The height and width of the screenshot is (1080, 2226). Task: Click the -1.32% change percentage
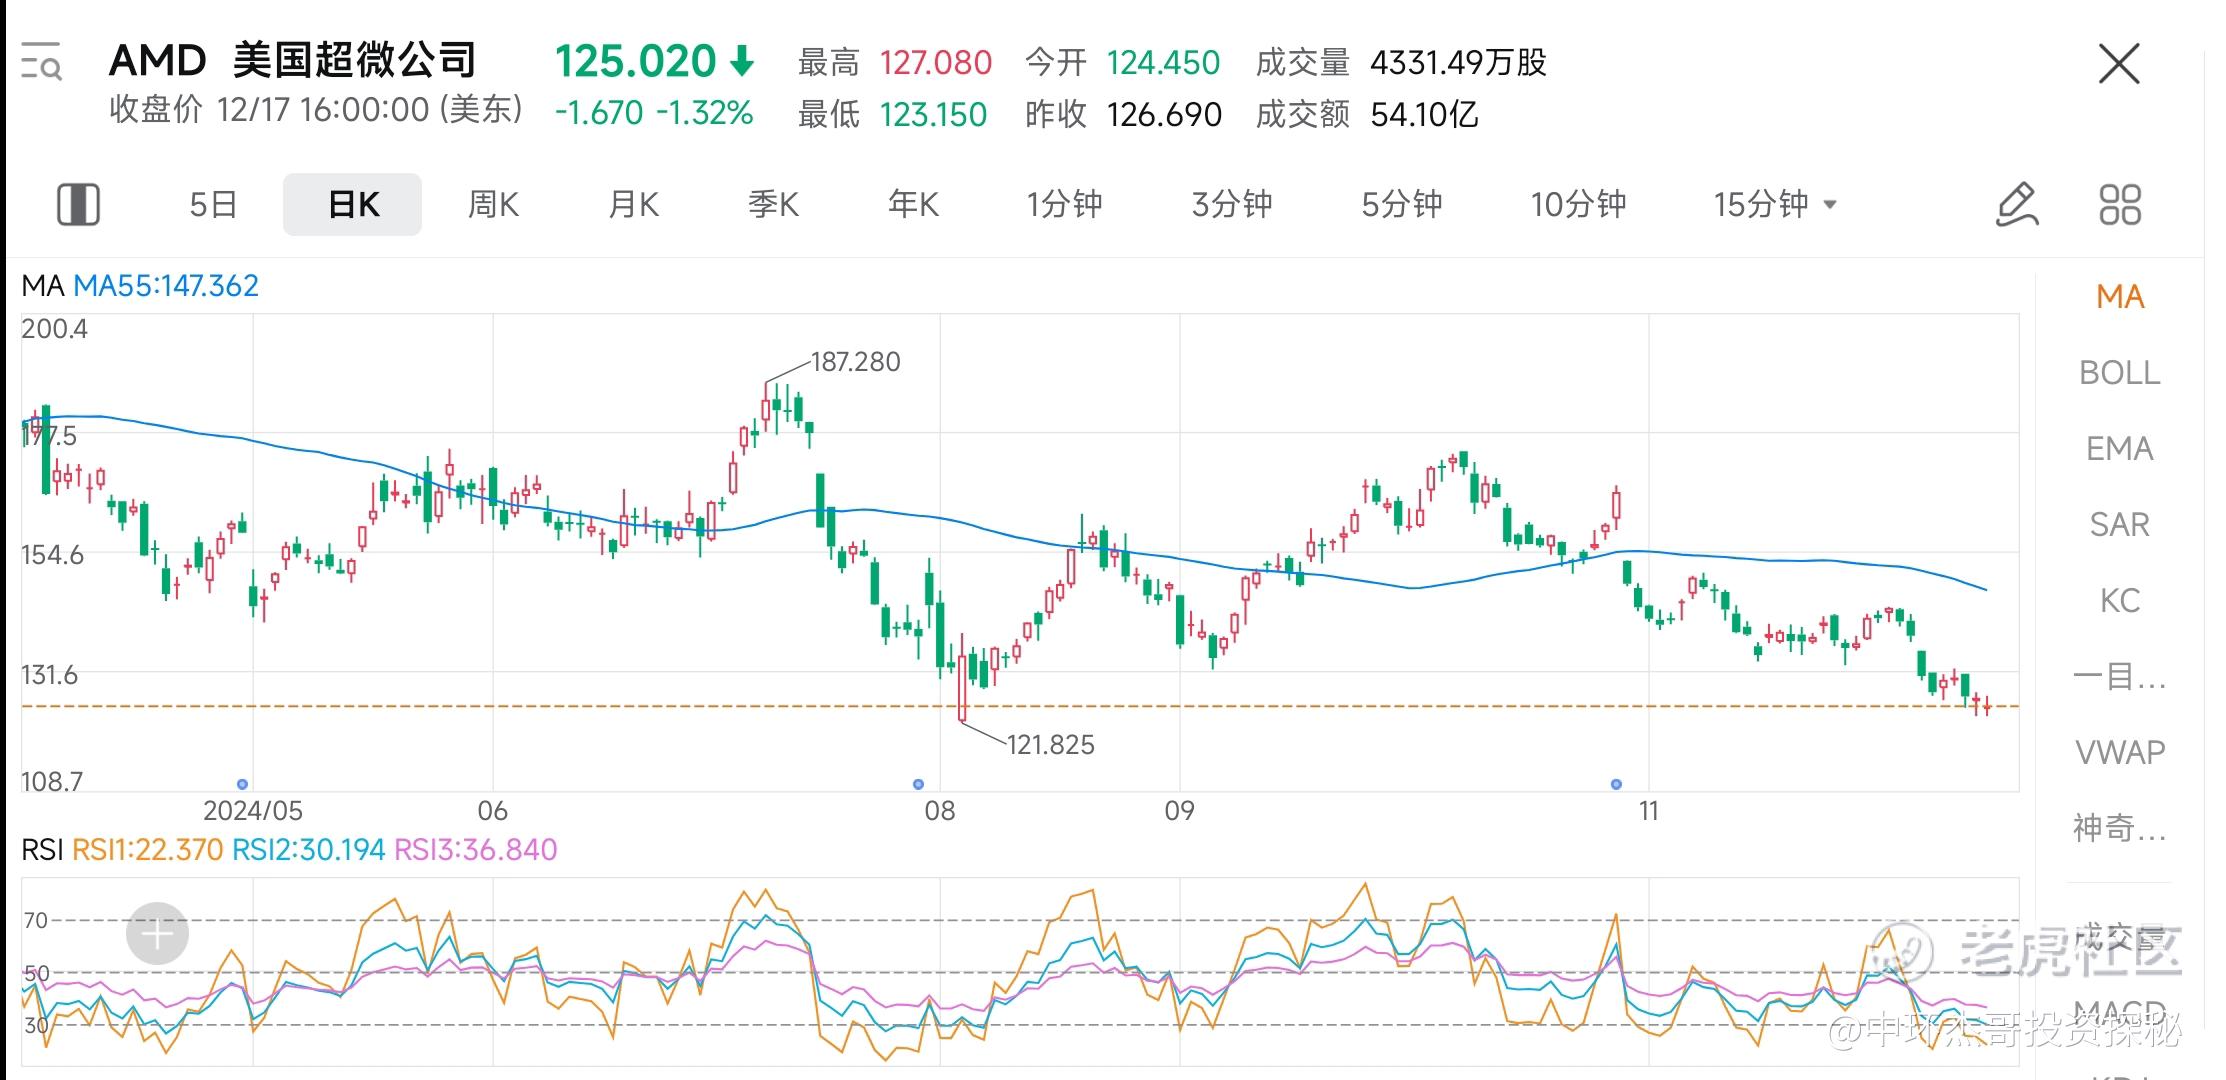pyautogui.click(x=704, y=113)
